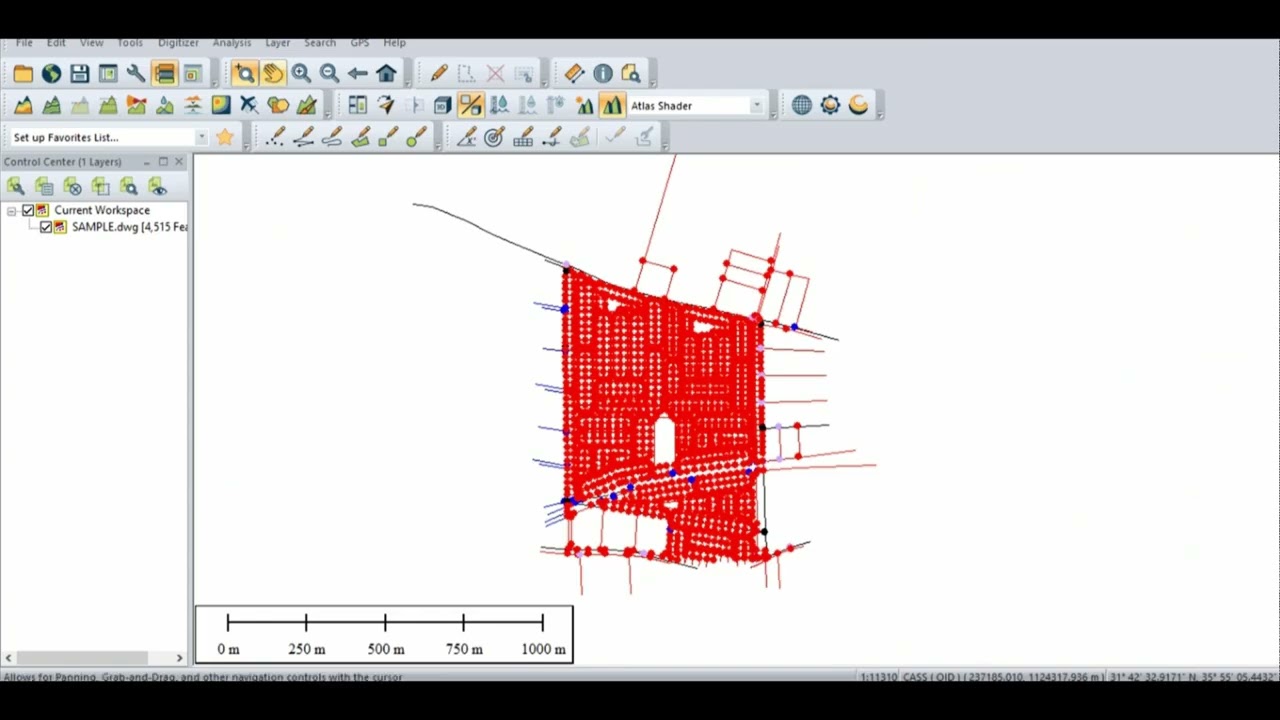The height and width of the screenshot is (720, 1280).
Task: Close the Control Center panel
Action: click(179, 161)
